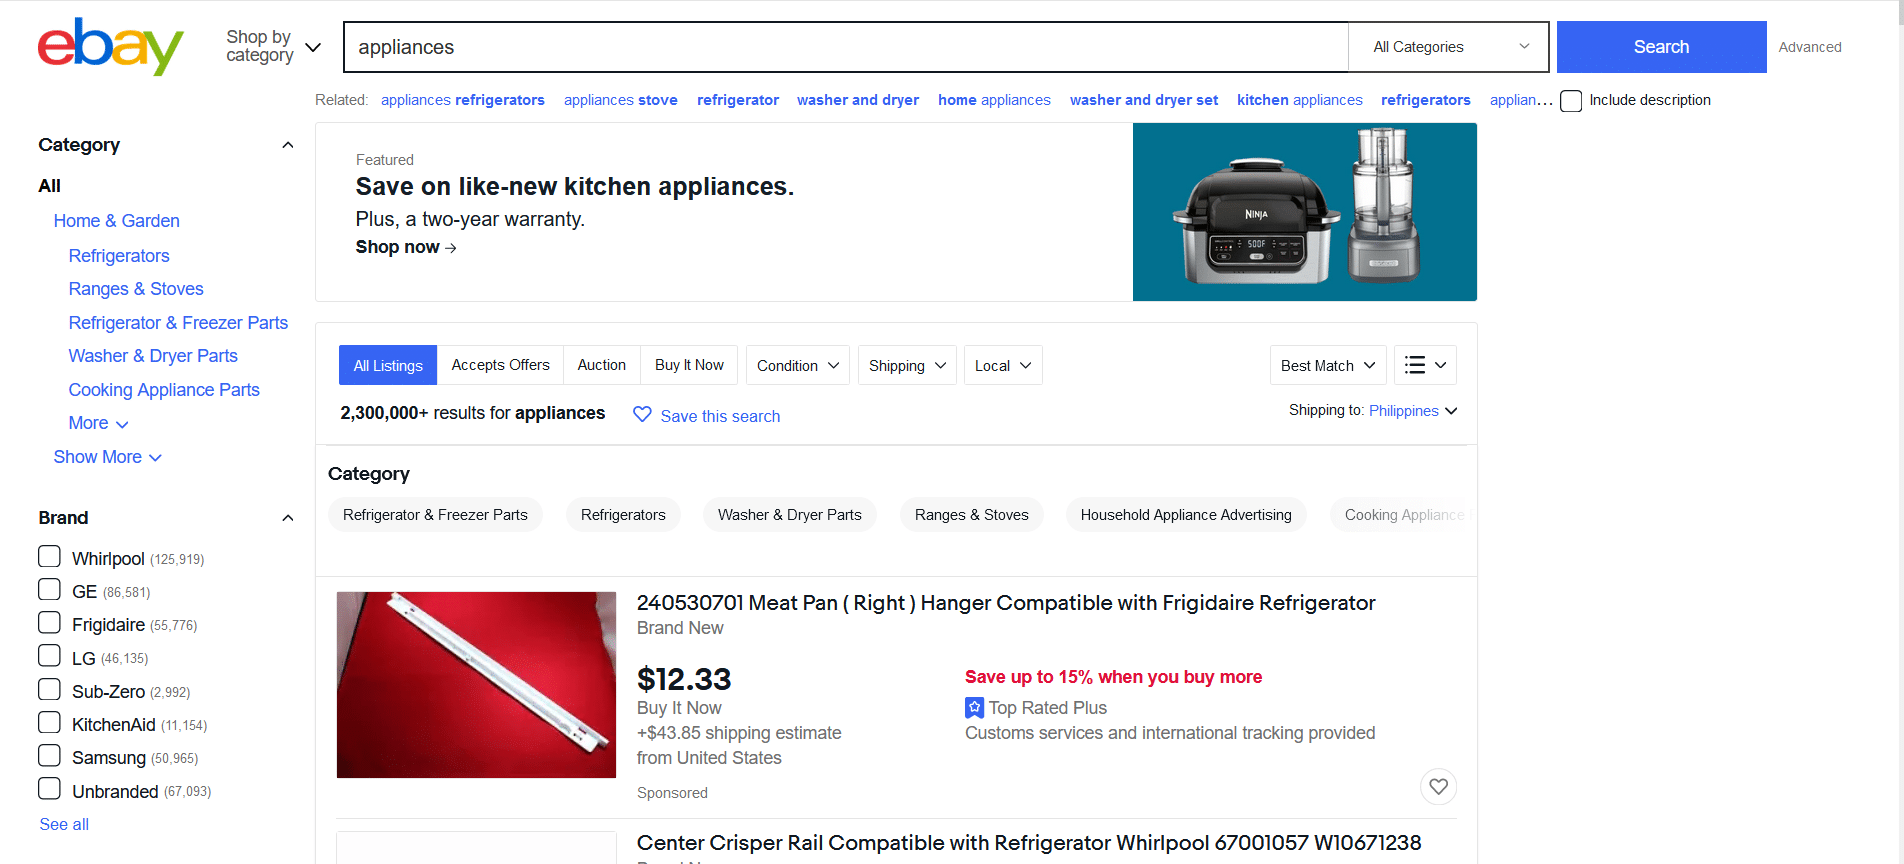
Task: Open Cooking Appliance Parts sidebar link
Action: [164, 390]
